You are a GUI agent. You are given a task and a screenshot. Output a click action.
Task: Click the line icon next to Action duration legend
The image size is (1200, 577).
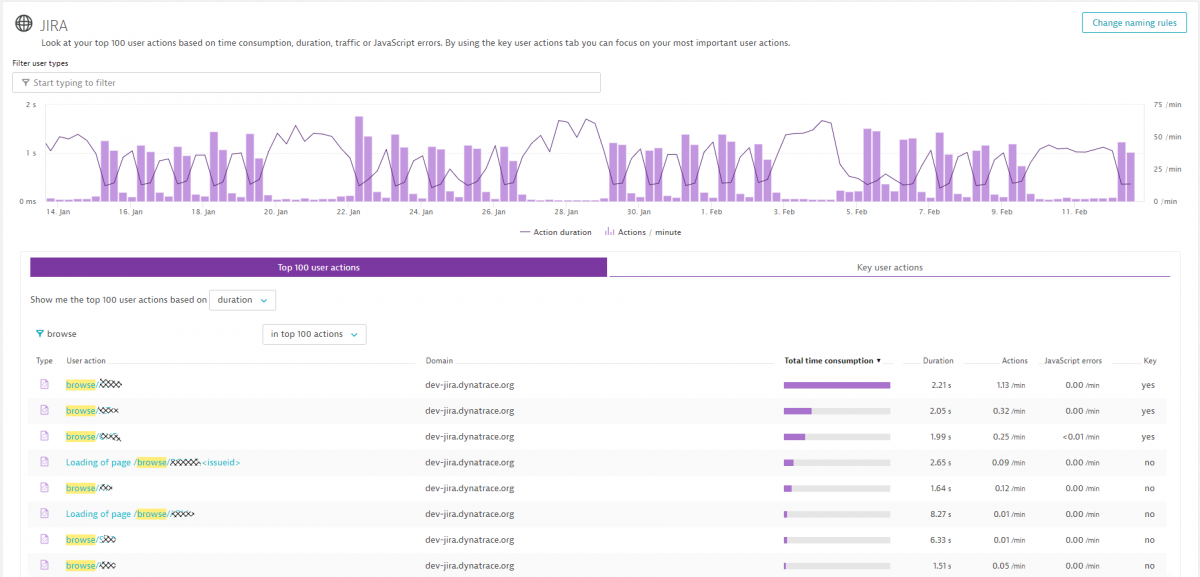pyautogui.click(x=527, y=231)
